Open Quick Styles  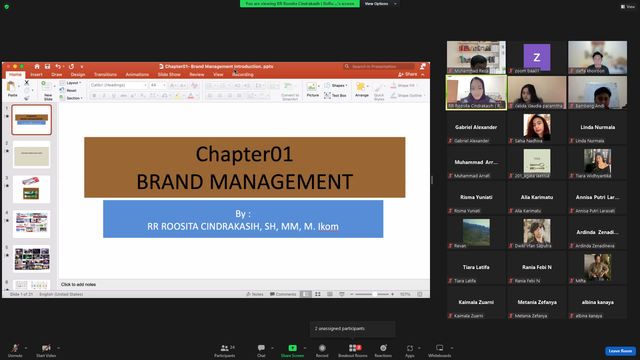point(379,91)
